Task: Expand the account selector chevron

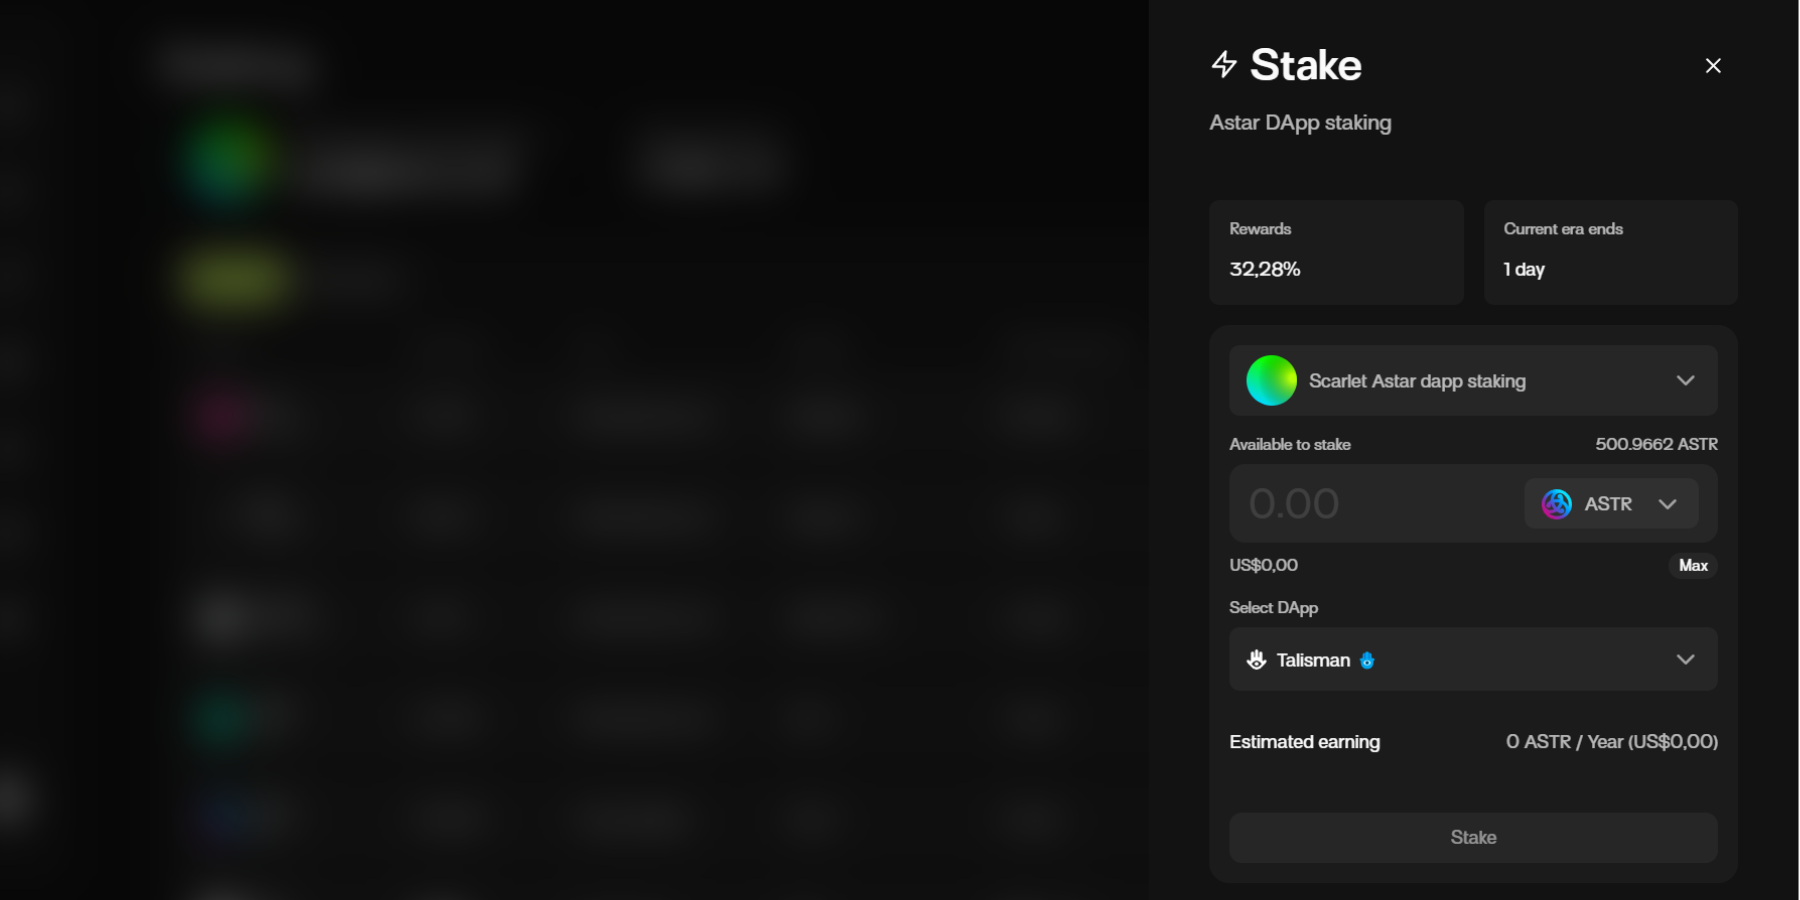Action: pyautogui.click(x=1685, y=381)
